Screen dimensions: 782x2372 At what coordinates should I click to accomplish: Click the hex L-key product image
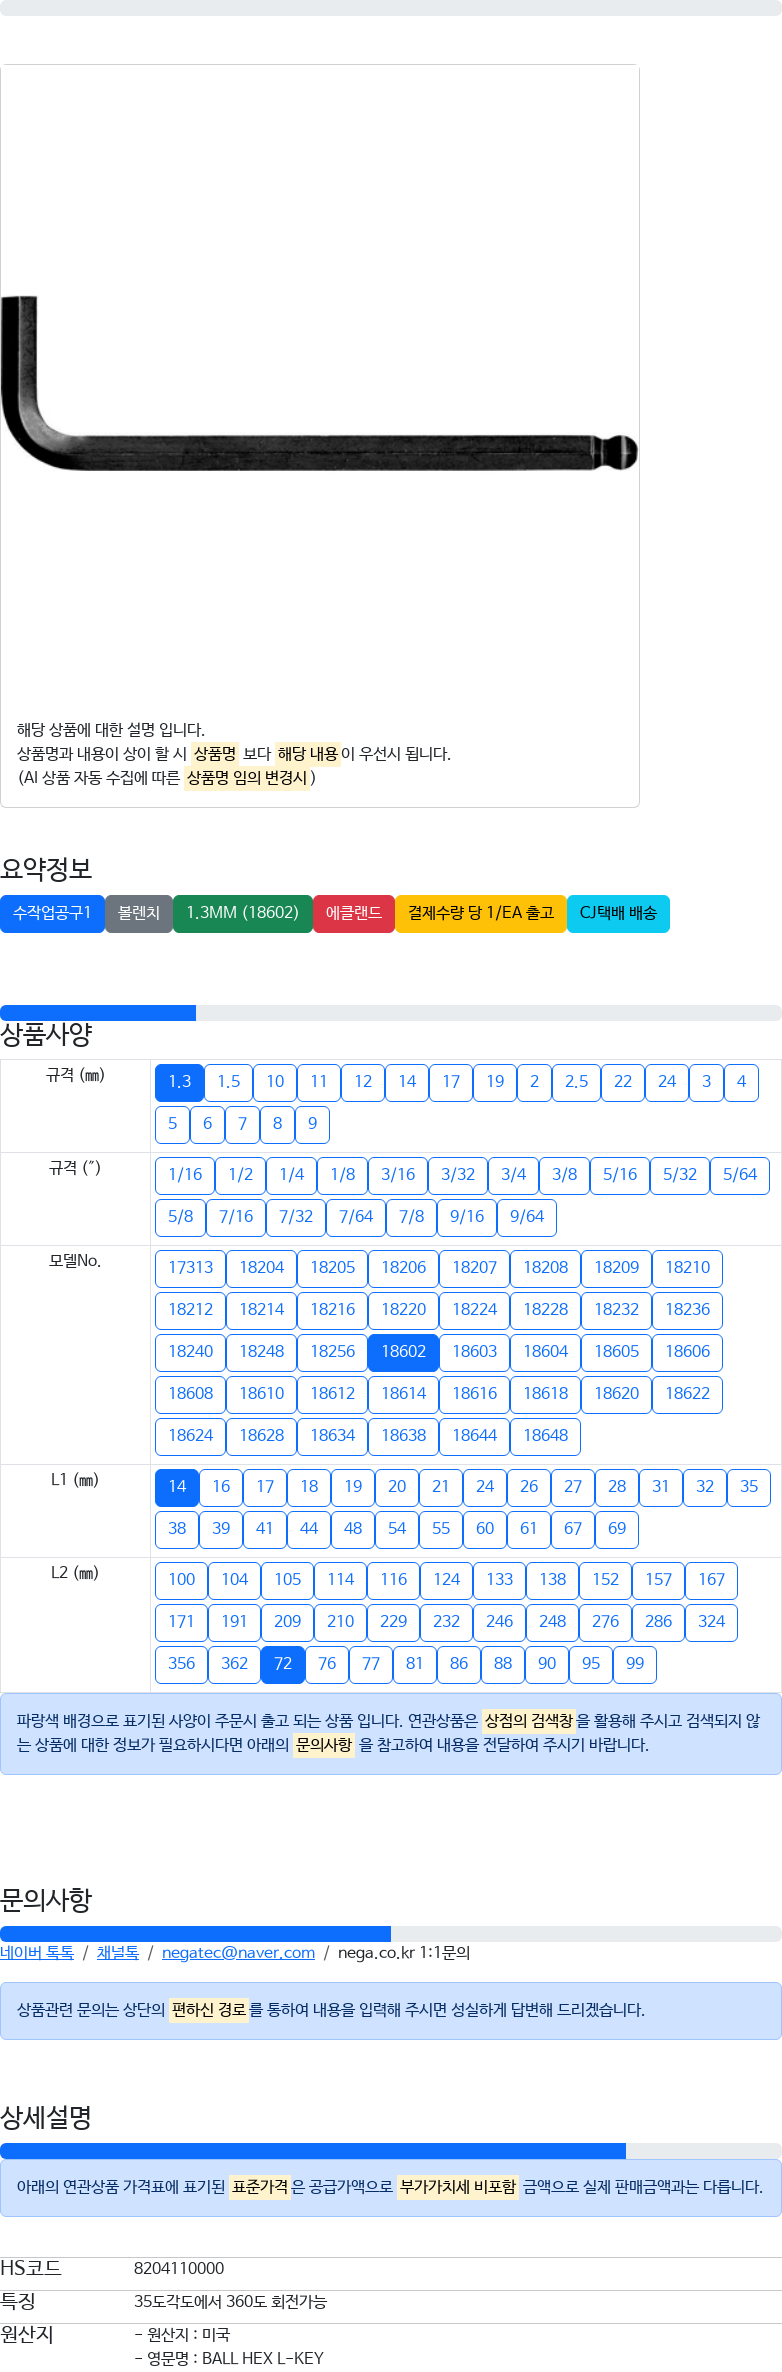(318, 383)
